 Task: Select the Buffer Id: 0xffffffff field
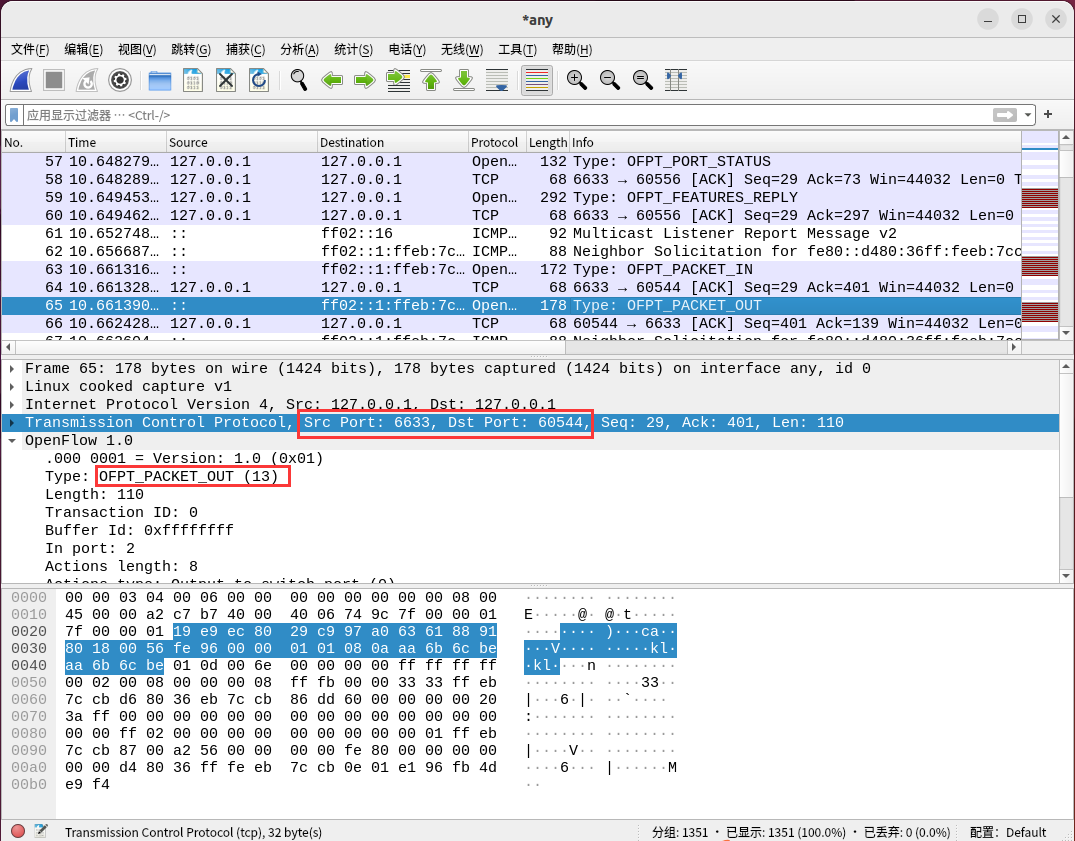(x=139, y=531)
